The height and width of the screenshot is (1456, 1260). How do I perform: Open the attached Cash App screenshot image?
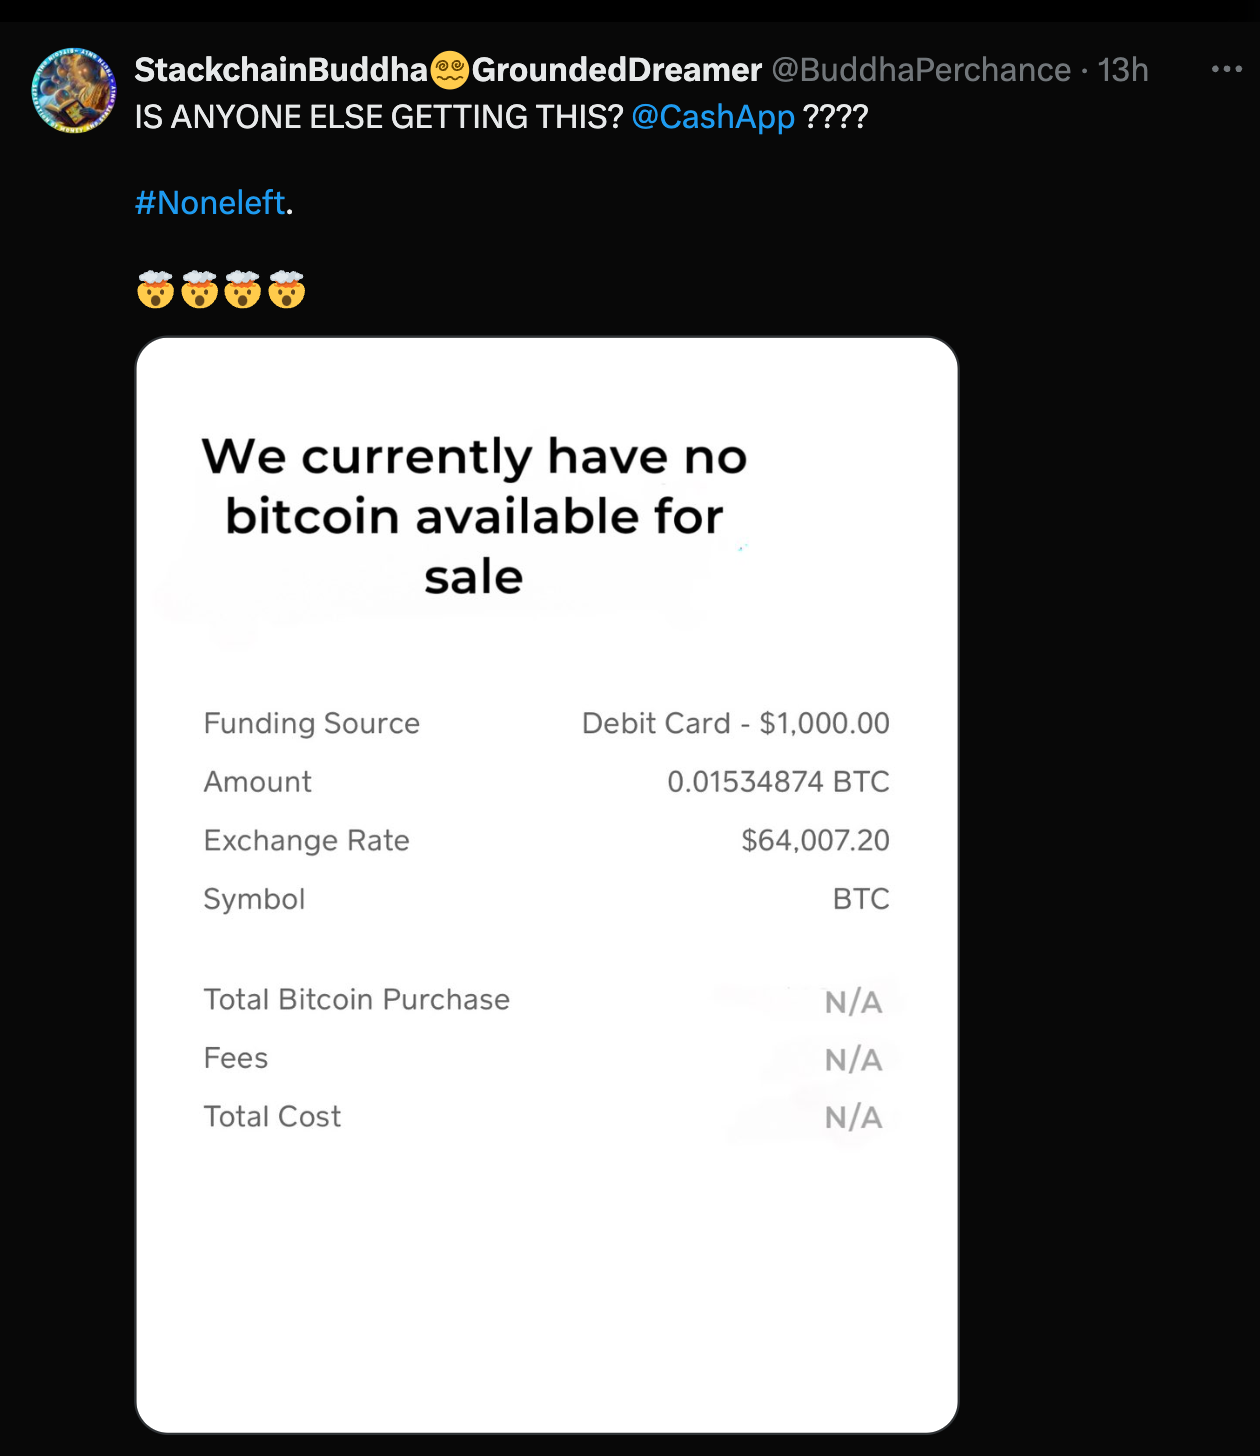click(x=547, y=885)
